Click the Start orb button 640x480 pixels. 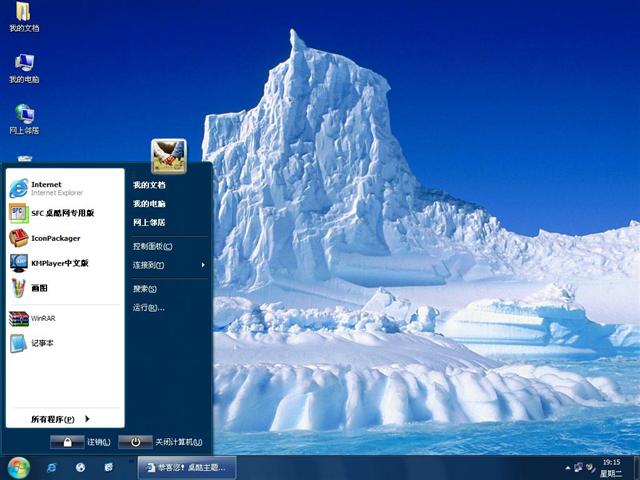click(18, 467)
